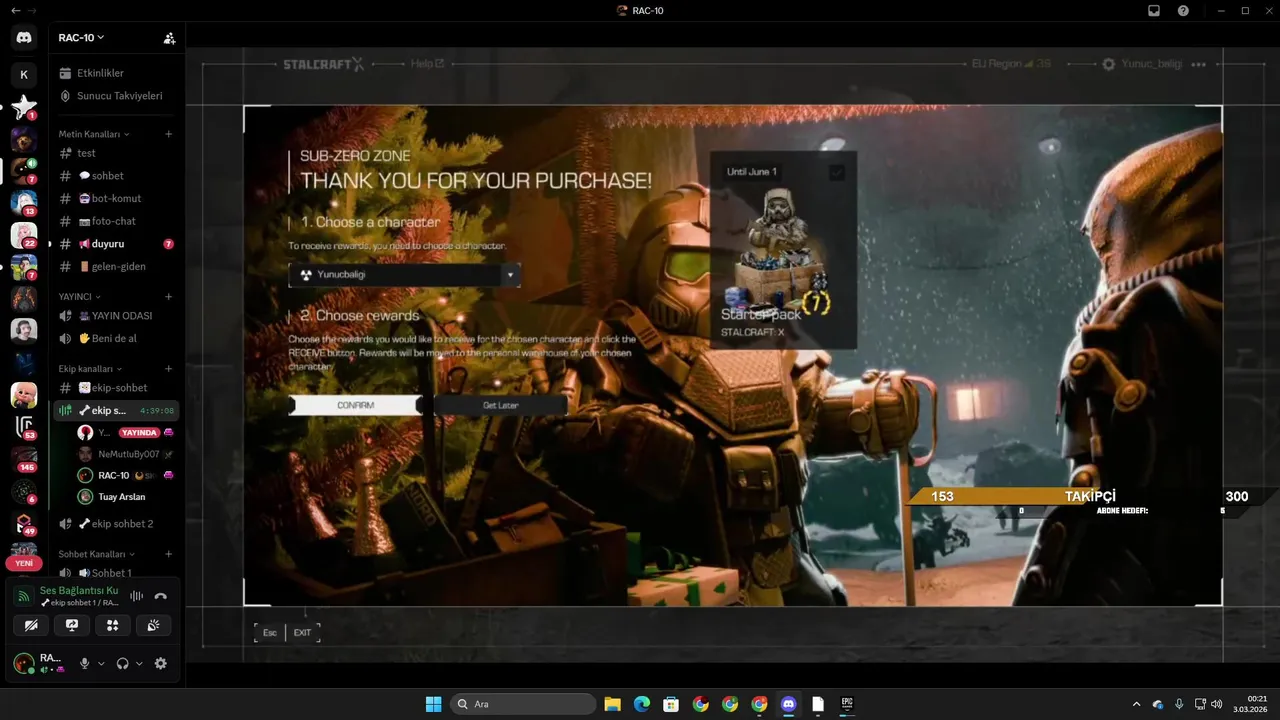The image size is (1280, 720).
Task: Collapse the Metin Kanalları category
Action: 94,134
